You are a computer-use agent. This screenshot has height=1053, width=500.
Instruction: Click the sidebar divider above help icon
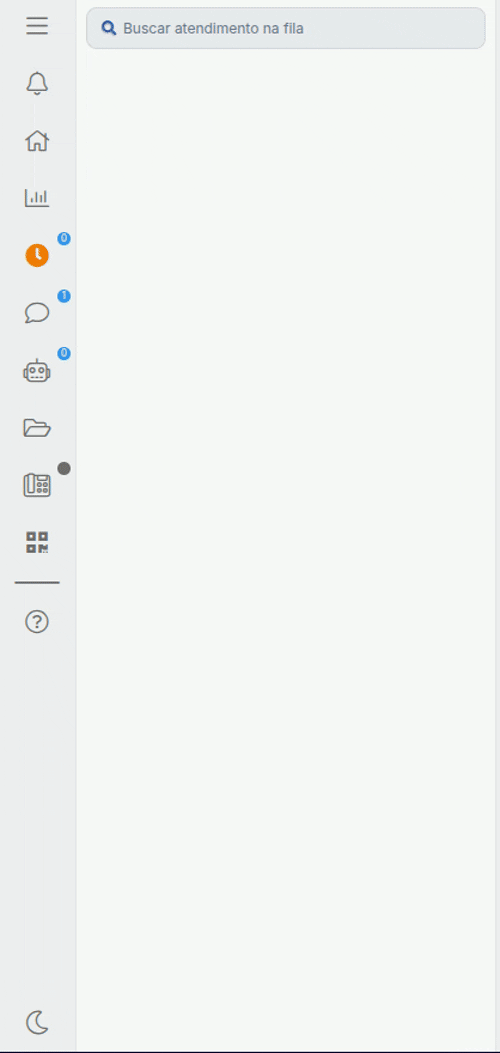37,582
